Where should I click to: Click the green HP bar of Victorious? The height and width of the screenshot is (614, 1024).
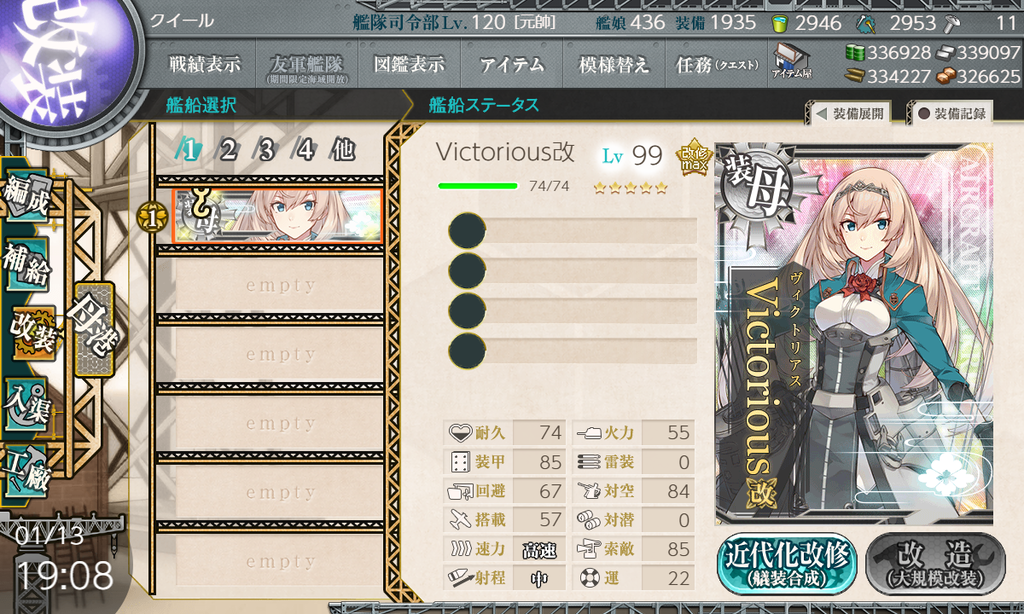[x=478, y=186]
